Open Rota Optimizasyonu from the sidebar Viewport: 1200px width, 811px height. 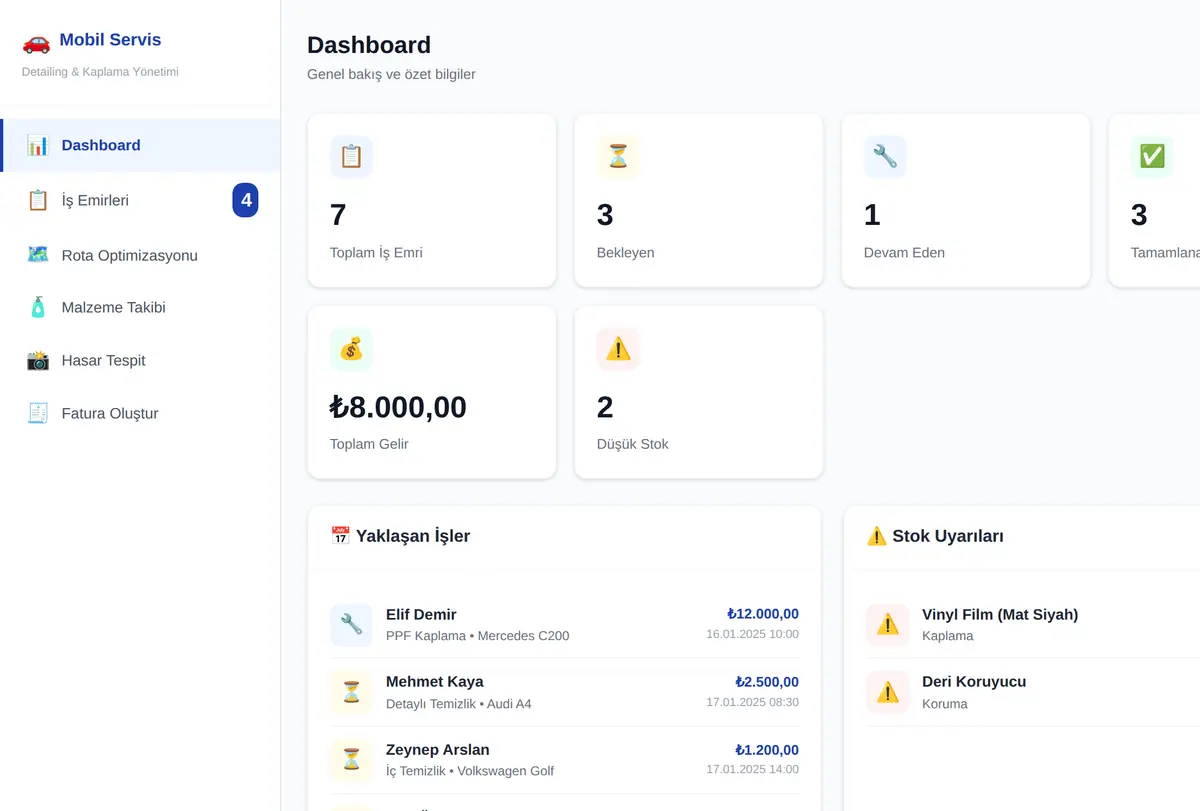[141, 255]
